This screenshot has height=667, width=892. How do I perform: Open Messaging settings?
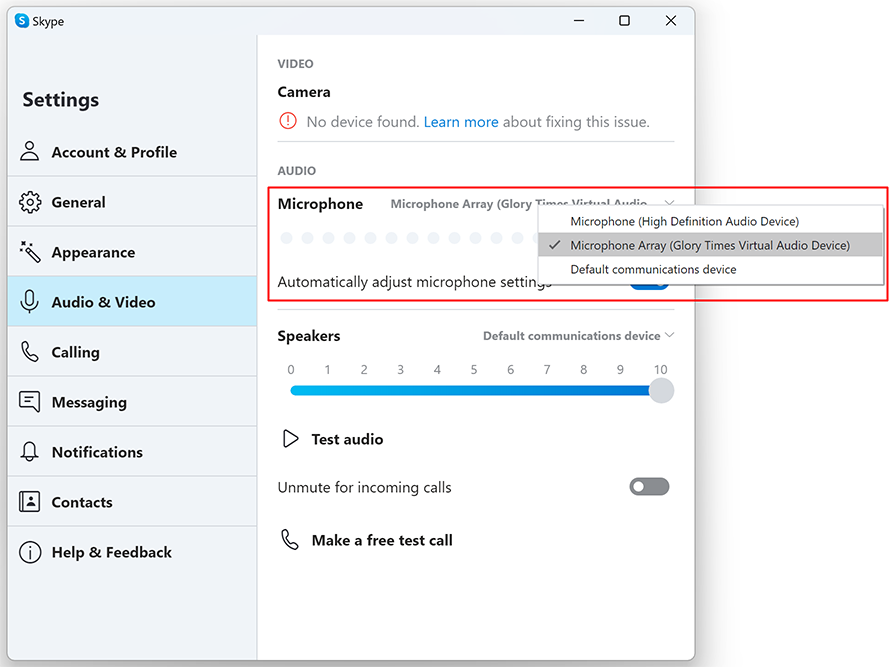coord(132,402)
